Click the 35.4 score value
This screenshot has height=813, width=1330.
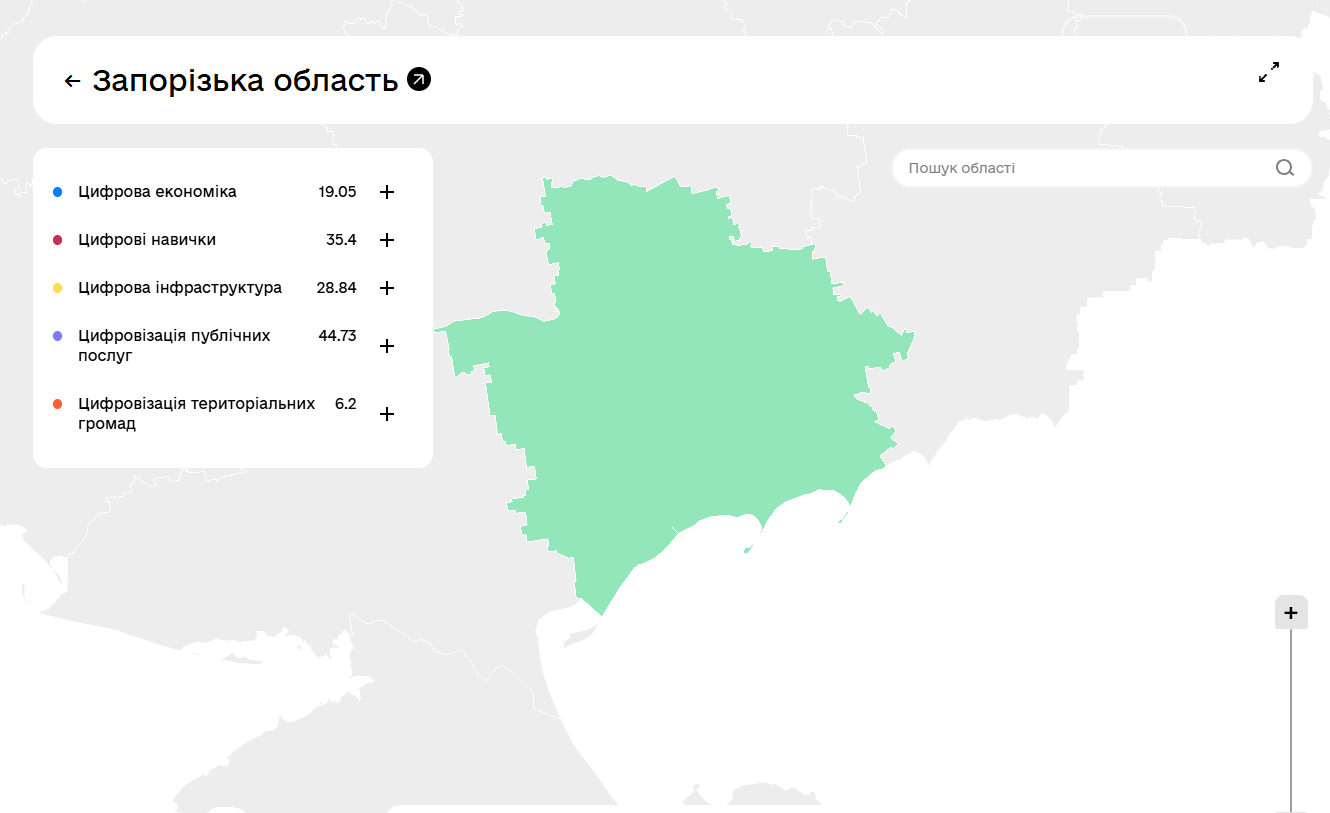tap(341, 240)
